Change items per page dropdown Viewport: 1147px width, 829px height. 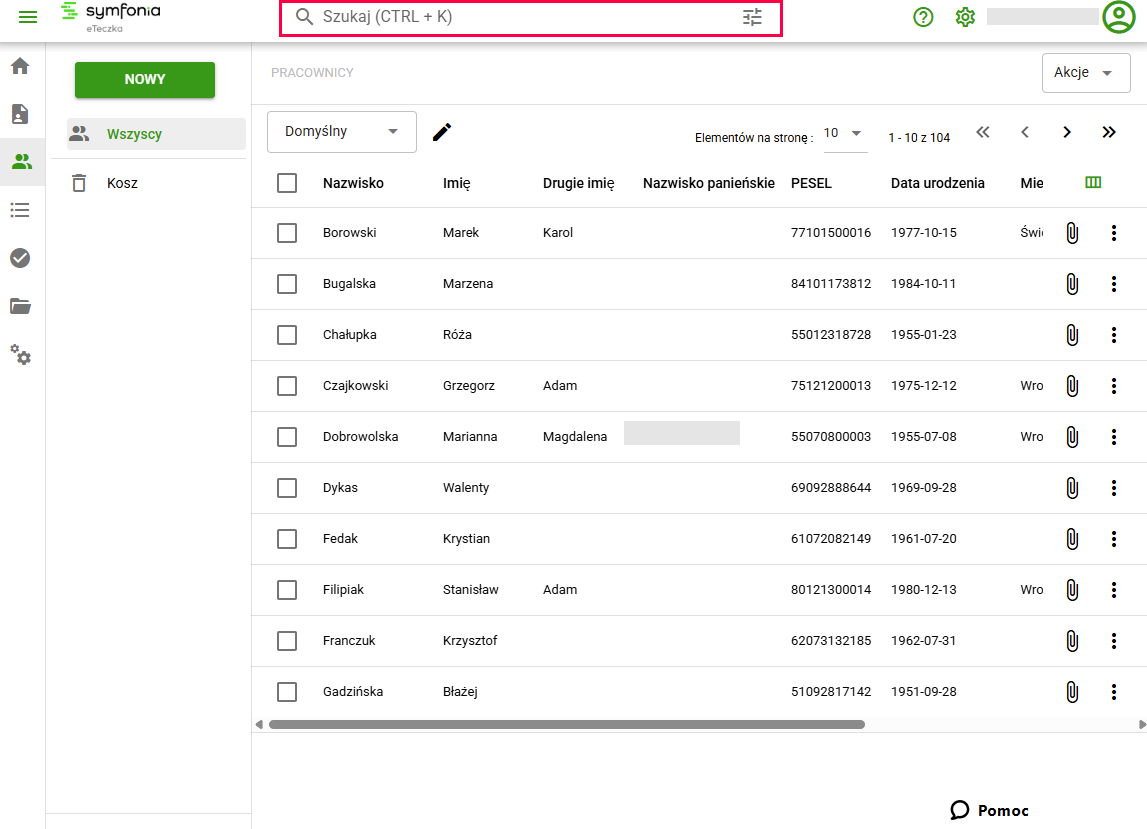[x=845, y=134]
